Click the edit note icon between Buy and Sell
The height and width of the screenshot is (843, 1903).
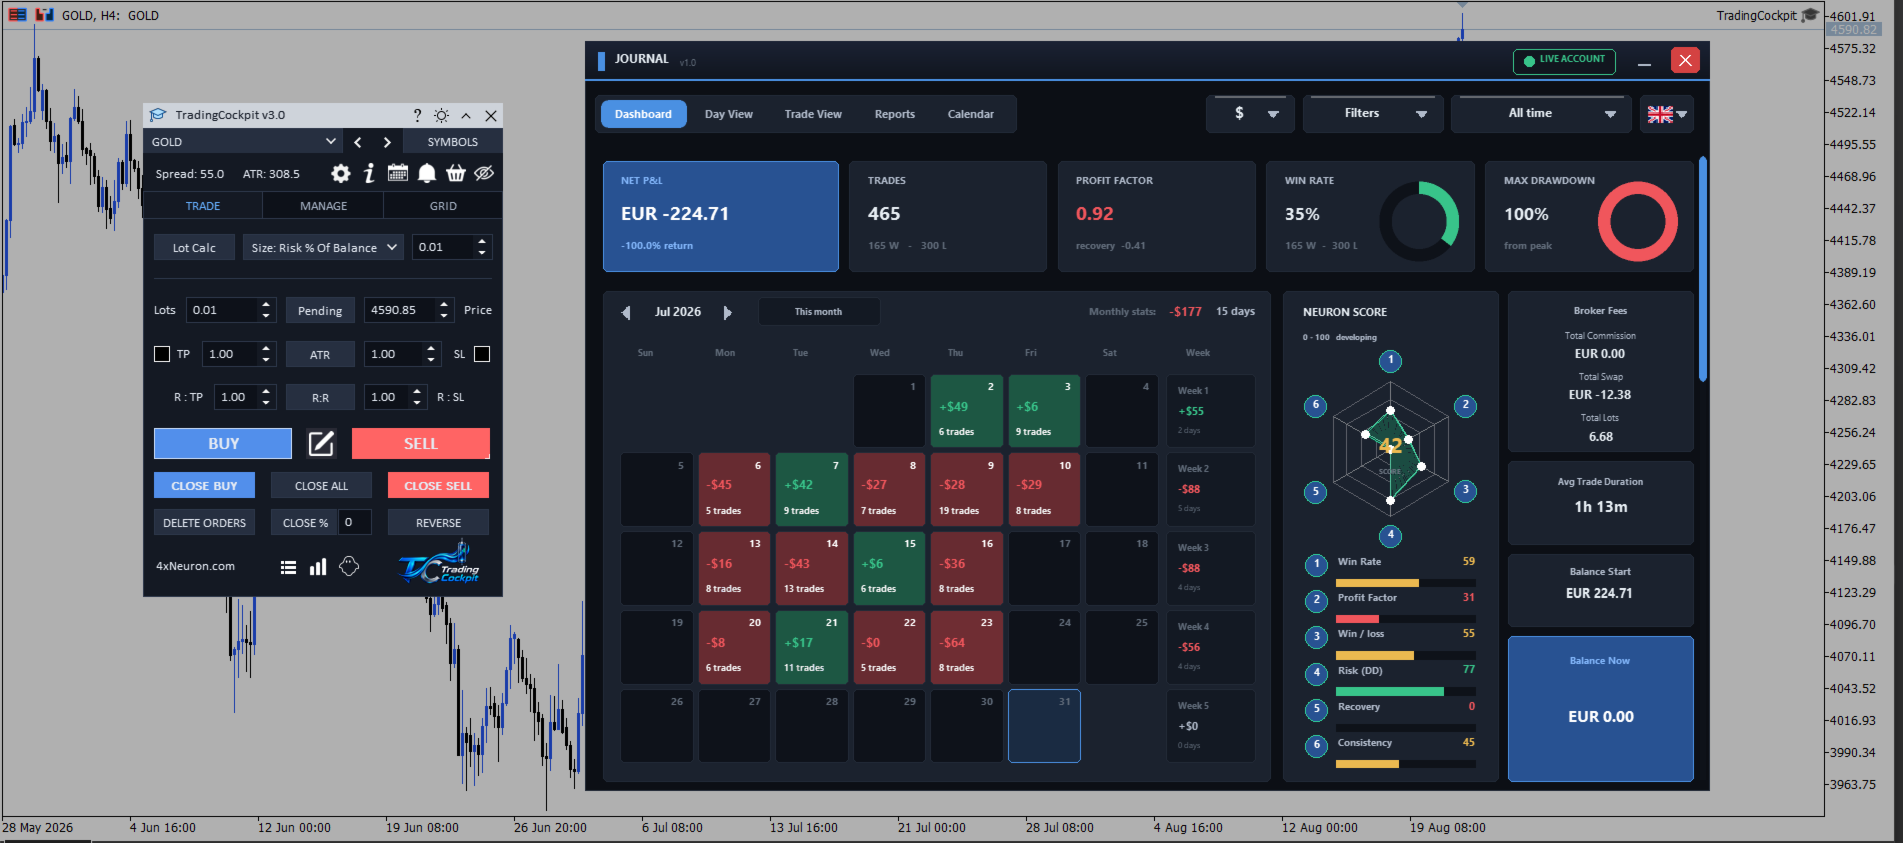[321, 444]
